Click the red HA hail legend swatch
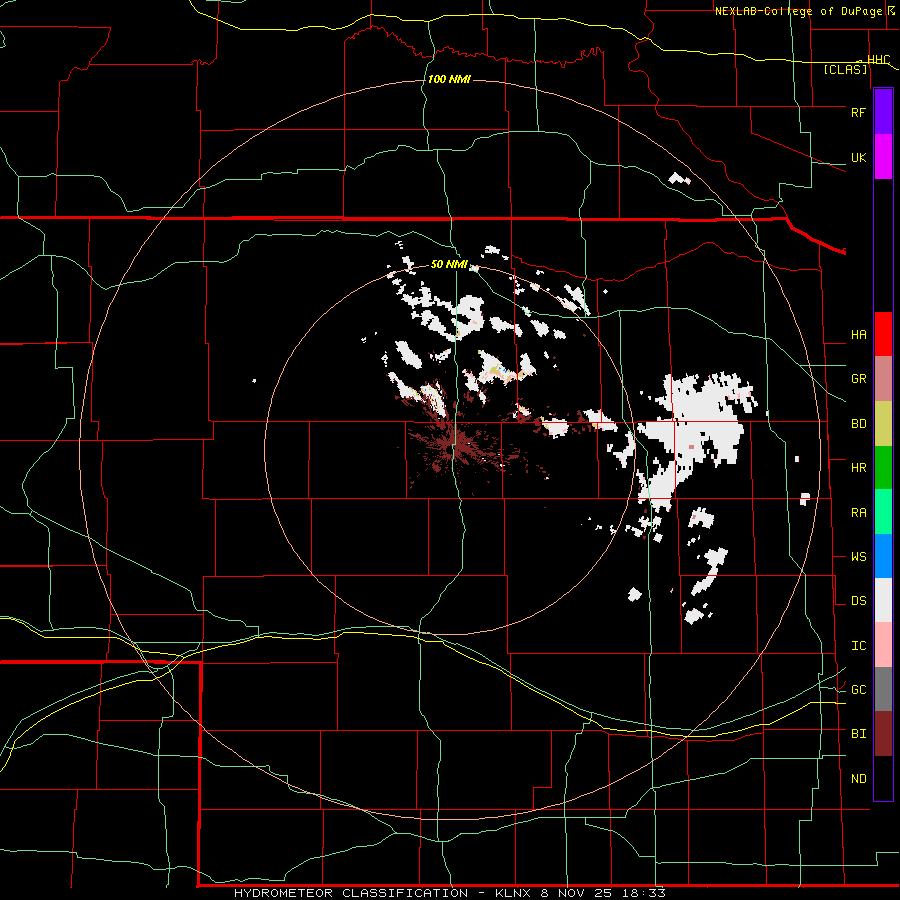Viewport: 900px width, 900px height. (883, 334)
